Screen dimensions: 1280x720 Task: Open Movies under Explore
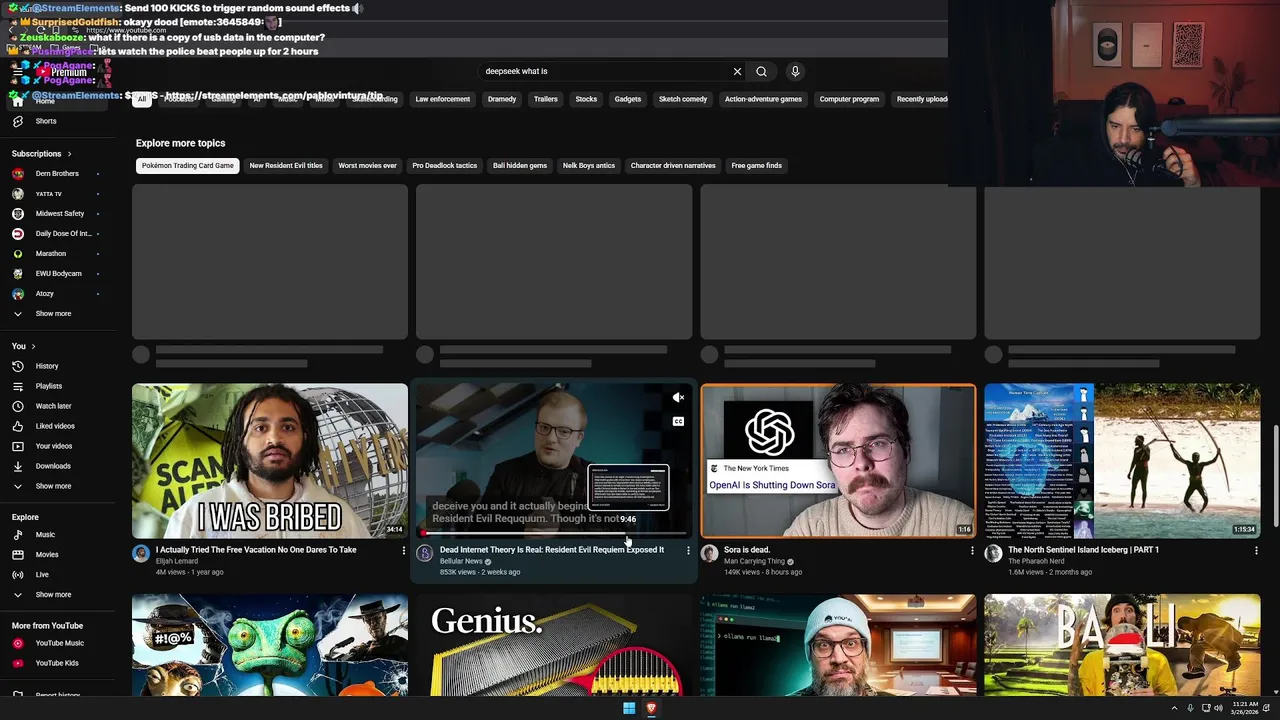[x=47, y=555]
